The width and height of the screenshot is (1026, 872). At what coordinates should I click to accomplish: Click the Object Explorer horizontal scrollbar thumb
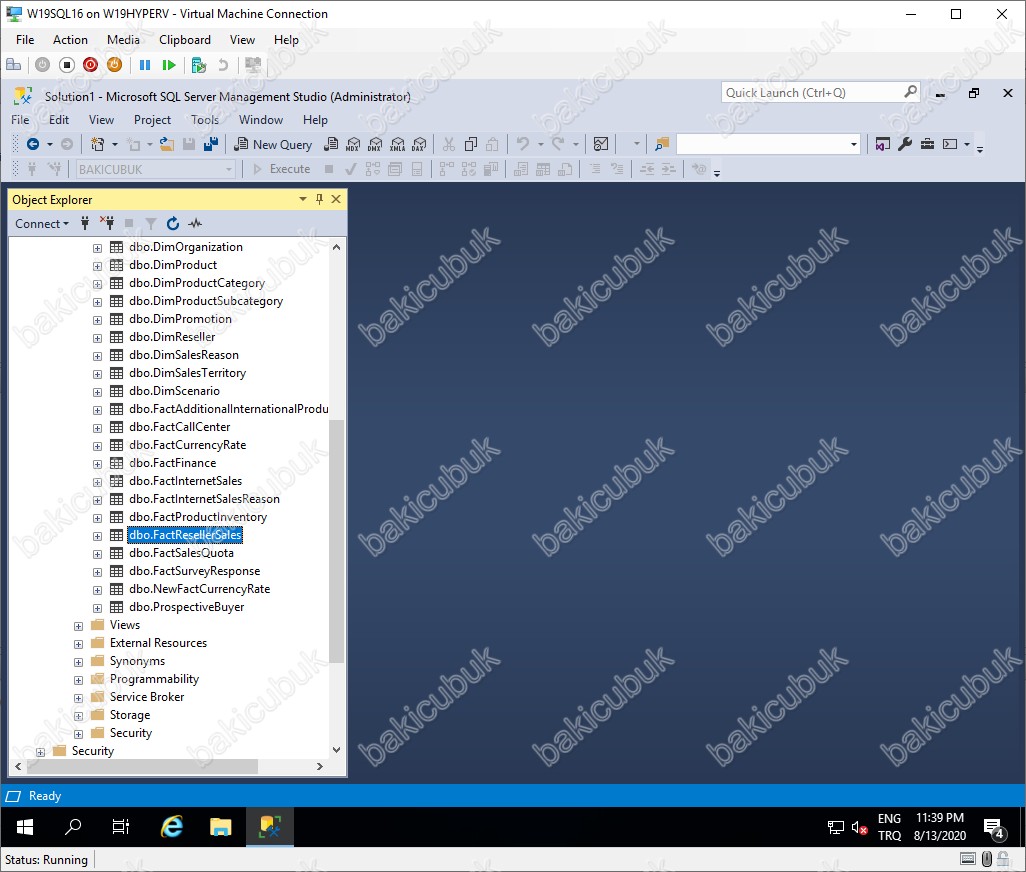(142, 766)
